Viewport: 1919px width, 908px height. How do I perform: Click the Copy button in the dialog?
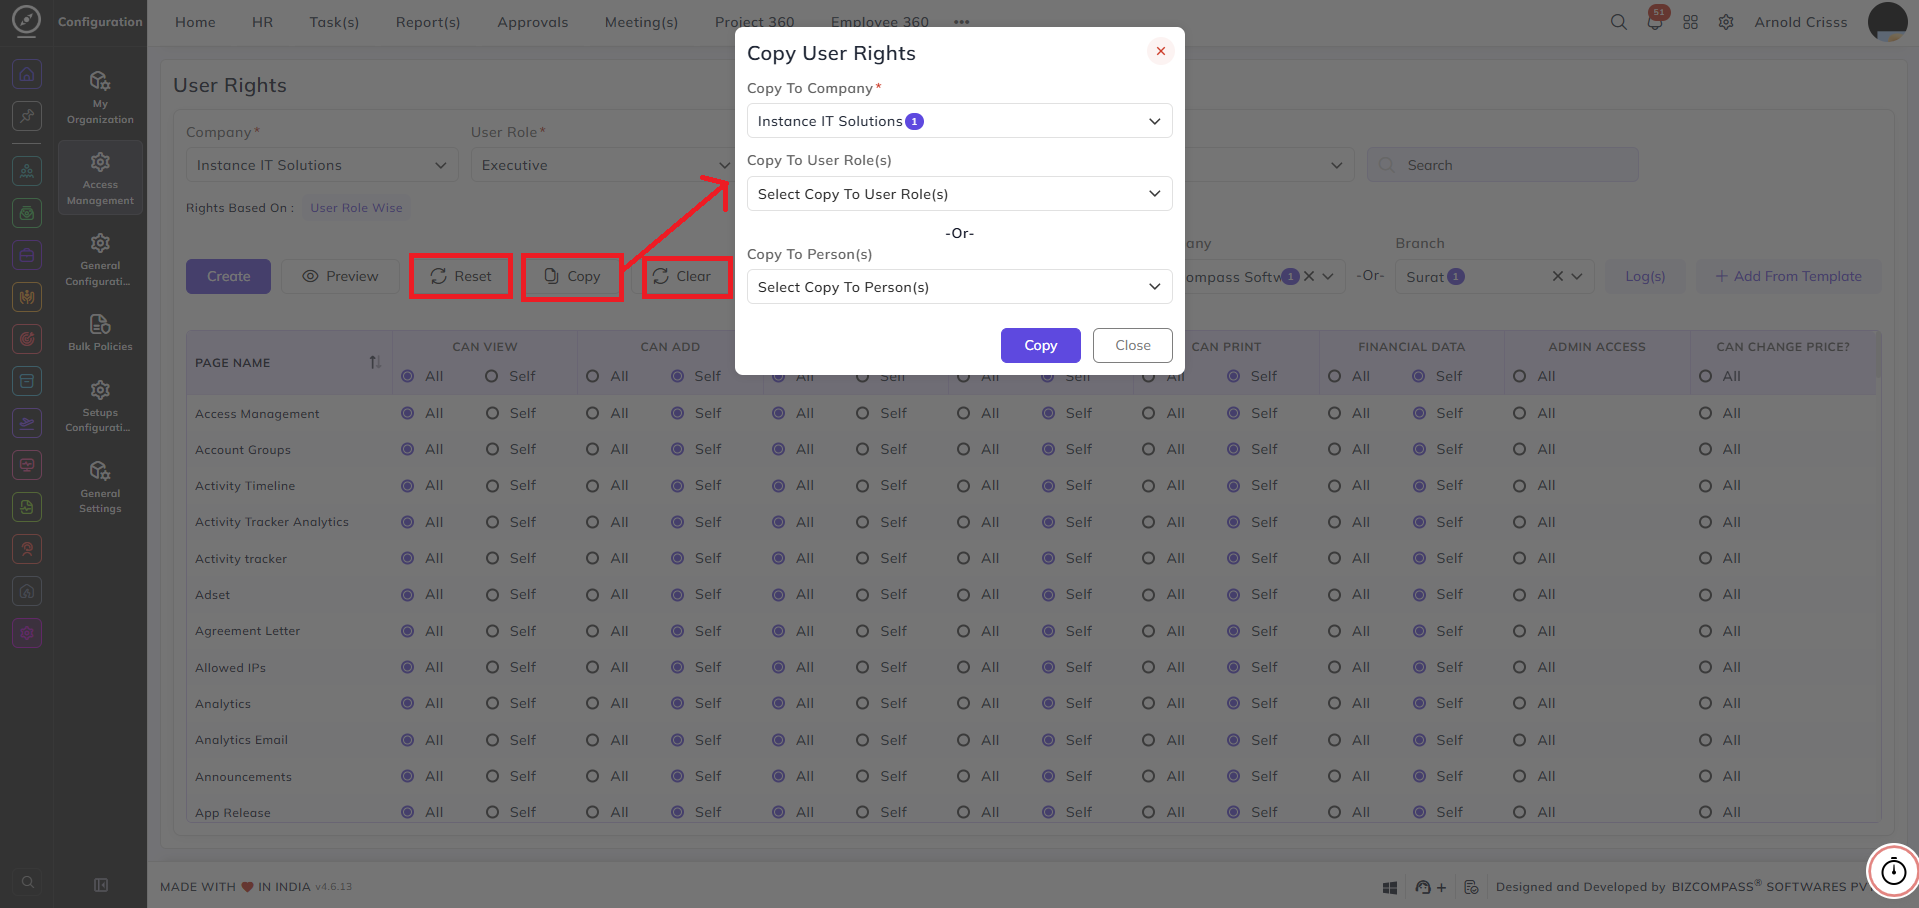1040,345
